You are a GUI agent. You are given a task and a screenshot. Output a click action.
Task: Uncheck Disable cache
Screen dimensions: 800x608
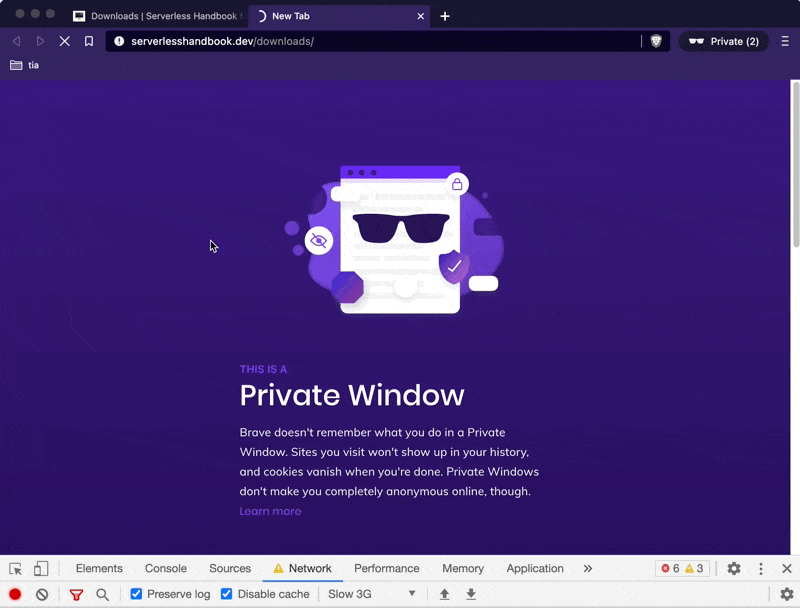pos(227,594)
